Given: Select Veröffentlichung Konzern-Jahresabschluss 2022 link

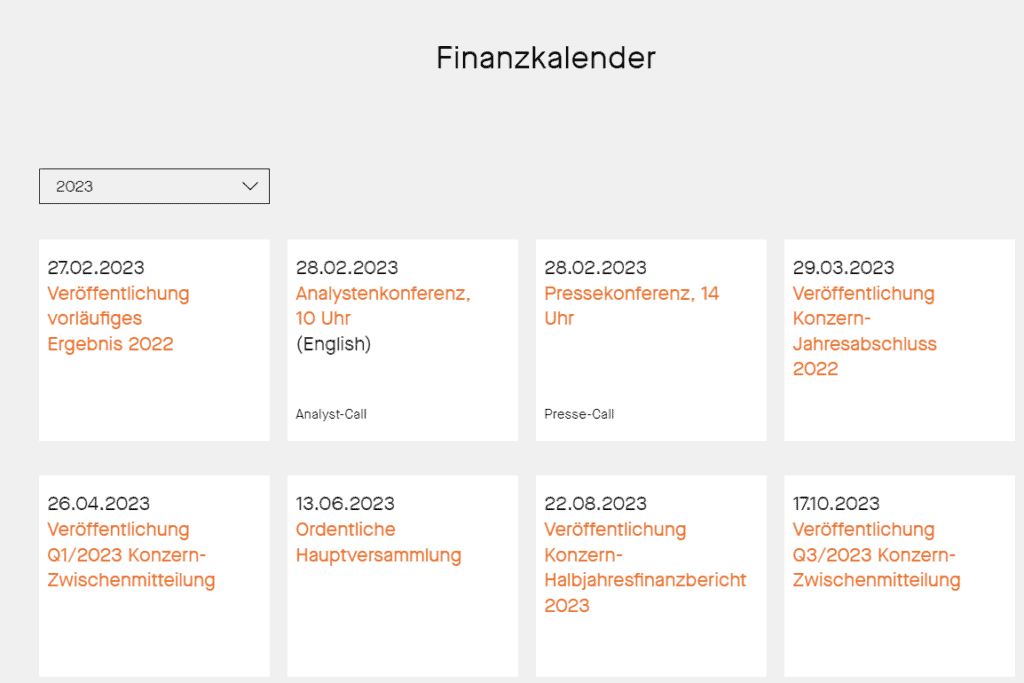Looking at the screenshot, I should click(x=864, y=331).
